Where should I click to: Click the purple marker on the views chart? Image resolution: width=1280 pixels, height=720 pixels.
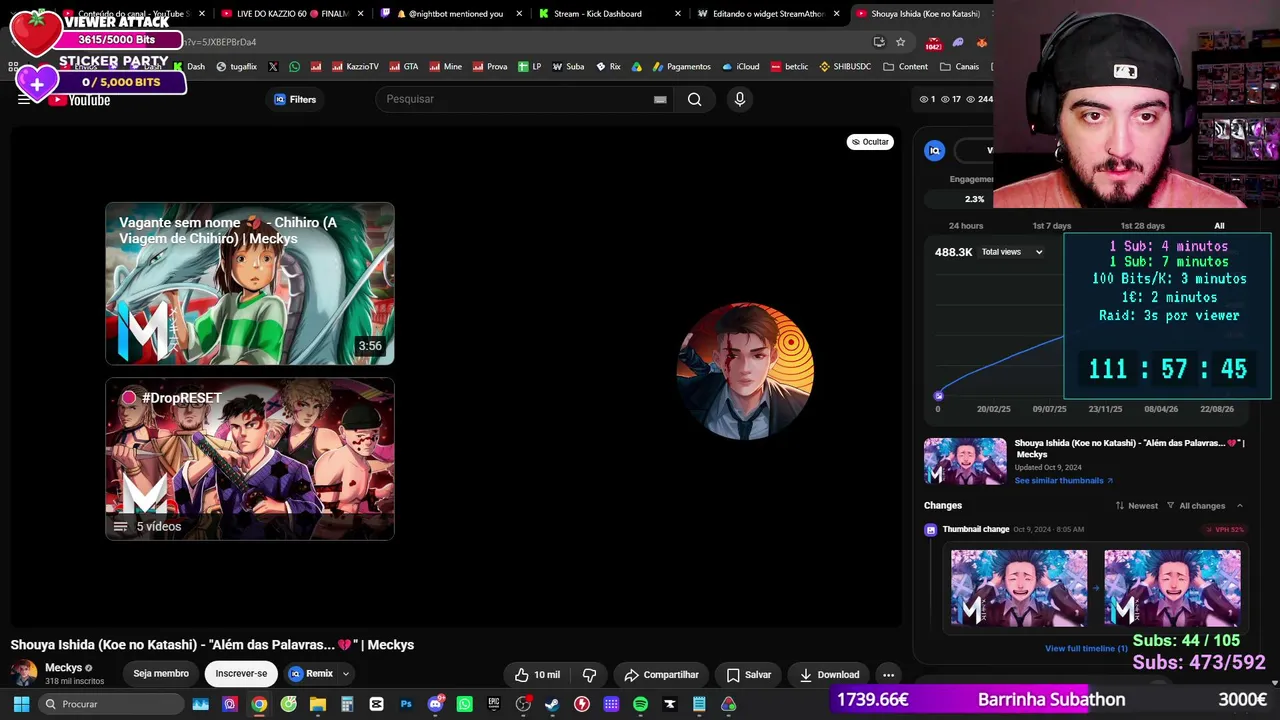[x=938, y=396]
